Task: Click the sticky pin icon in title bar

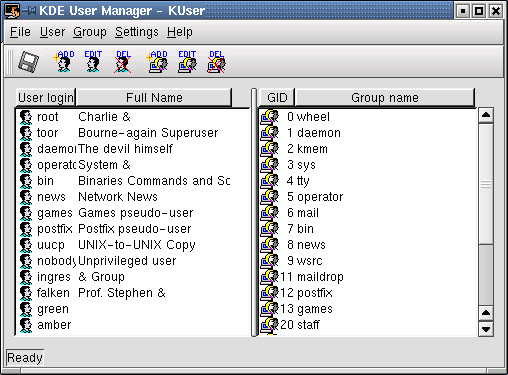Action: point(29,11)
